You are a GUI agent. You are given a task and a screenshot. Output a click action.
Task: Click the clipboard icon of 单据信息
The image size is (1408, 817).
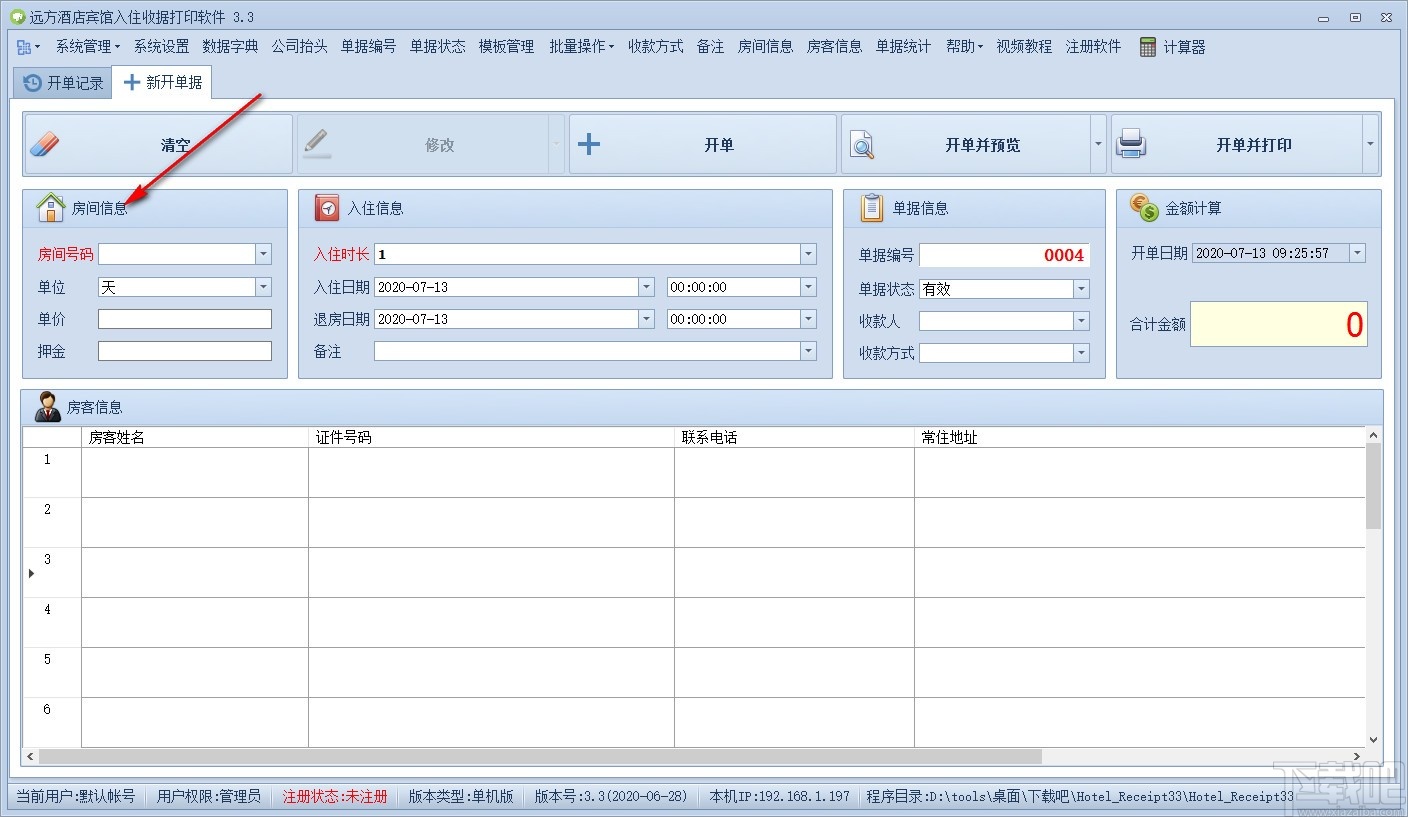(872, 208)
